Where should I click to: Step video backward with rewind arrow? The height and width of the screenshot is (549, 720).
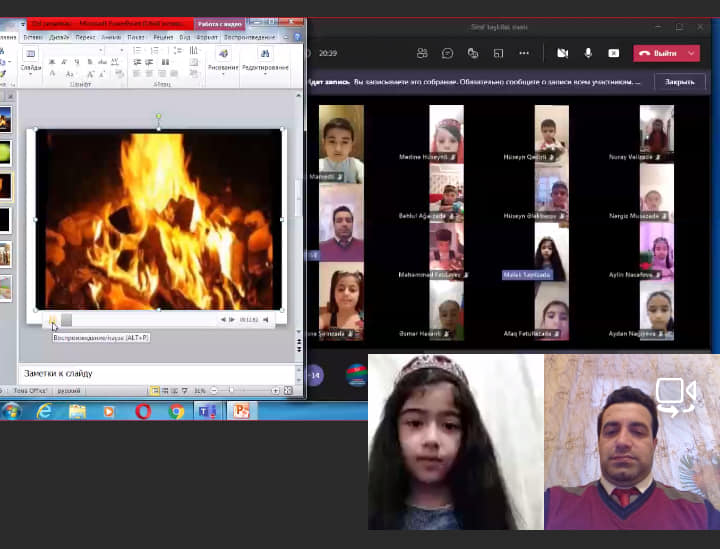[x=223, y=319]
